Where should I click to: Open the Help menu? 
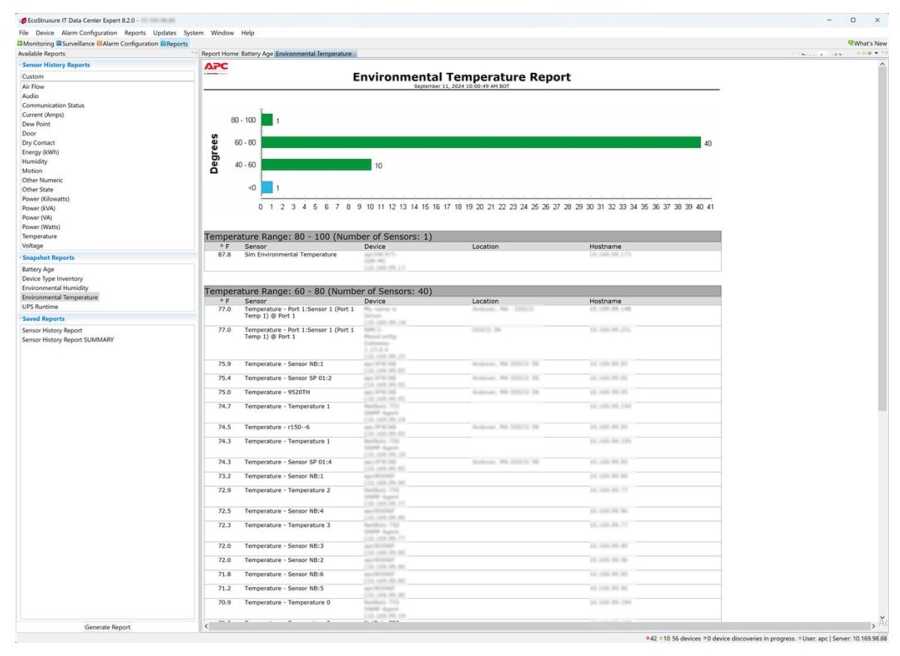pyautogui.click(x=247, y=33)
